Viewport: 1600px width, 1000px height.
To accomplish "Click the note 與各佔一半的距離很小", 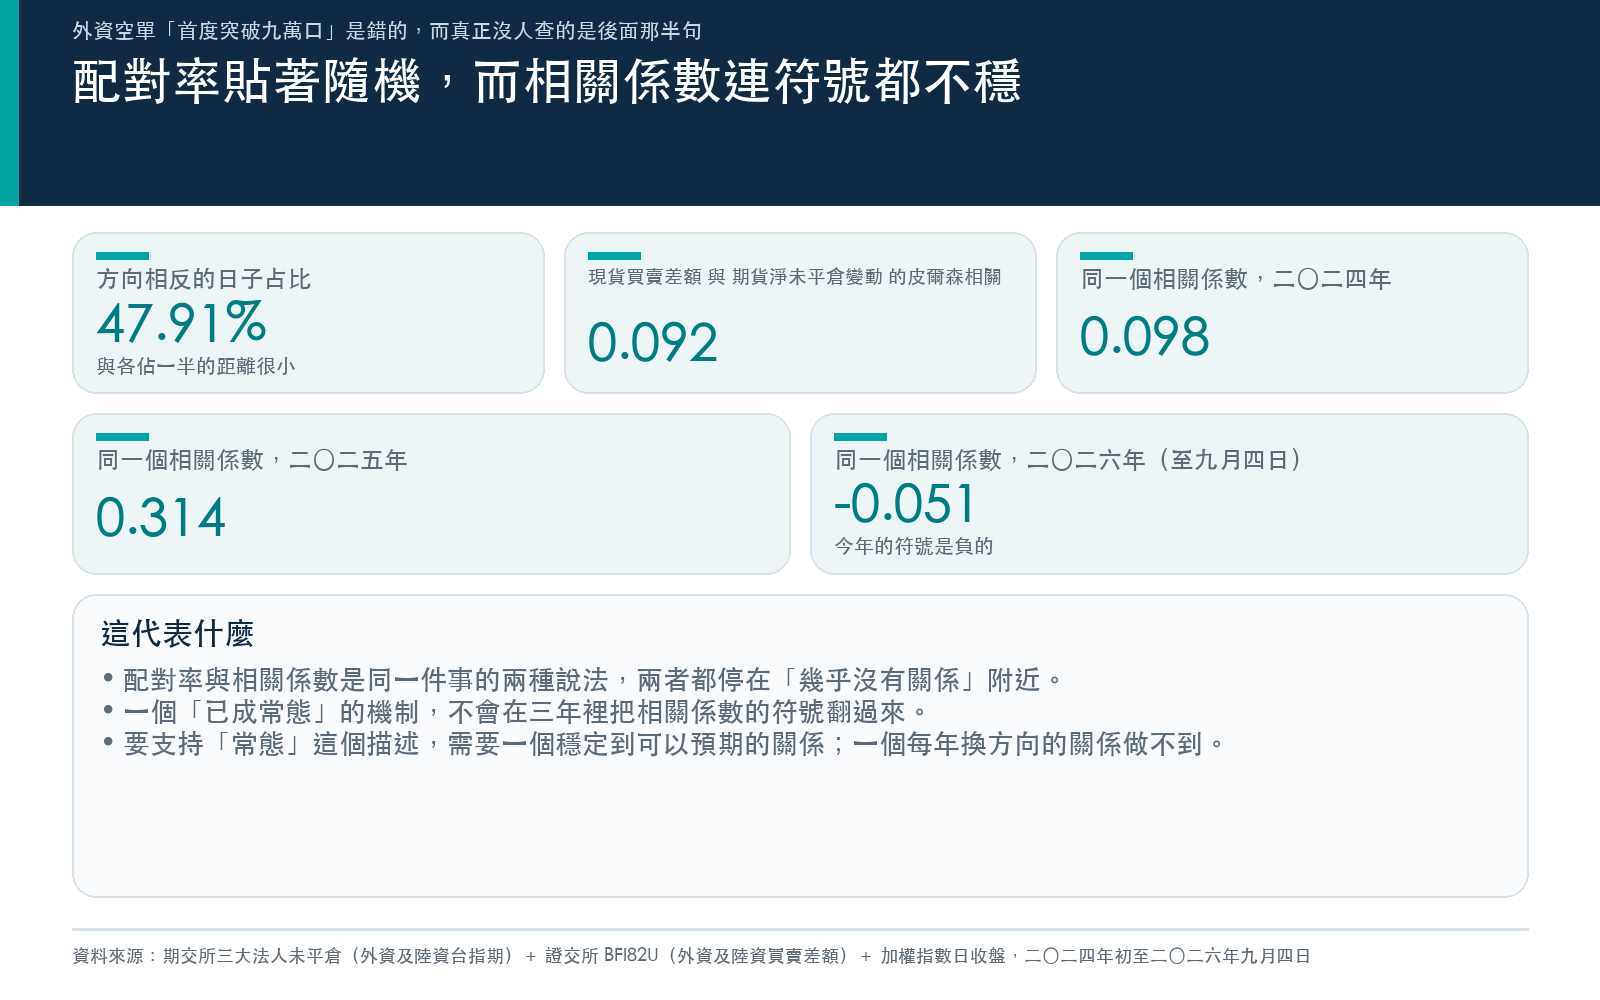I will click(196, 366).
